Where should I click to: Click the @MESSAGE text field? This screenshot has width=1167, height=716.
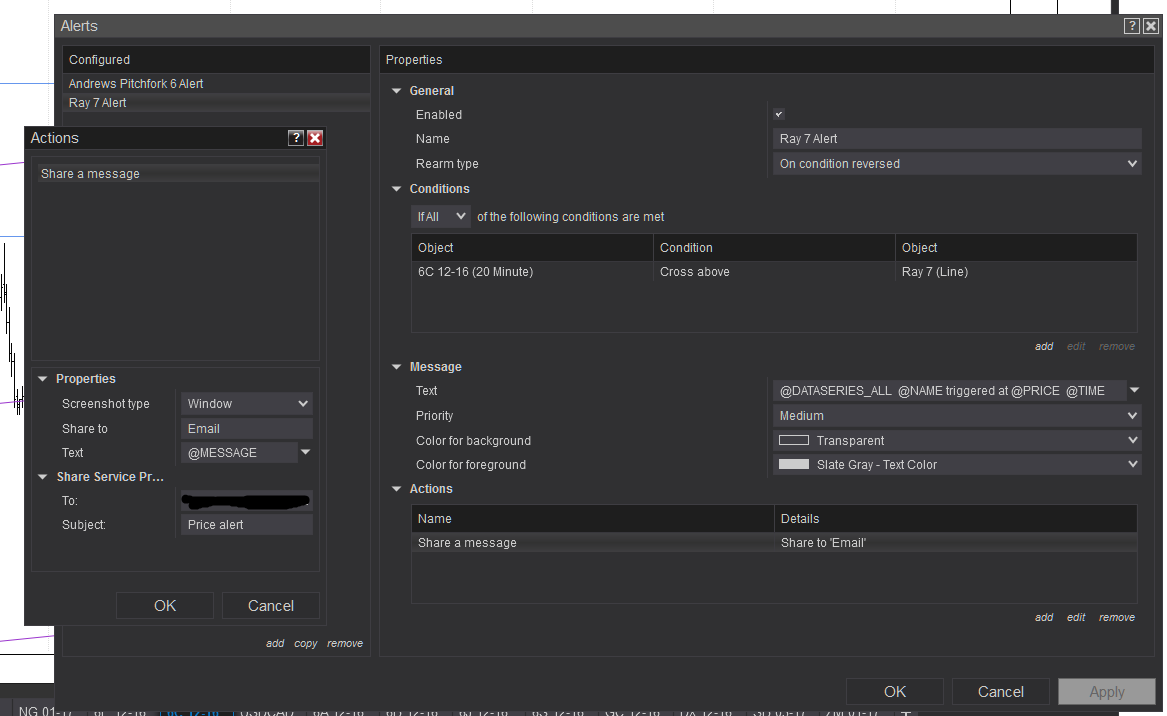pos(239,453)
